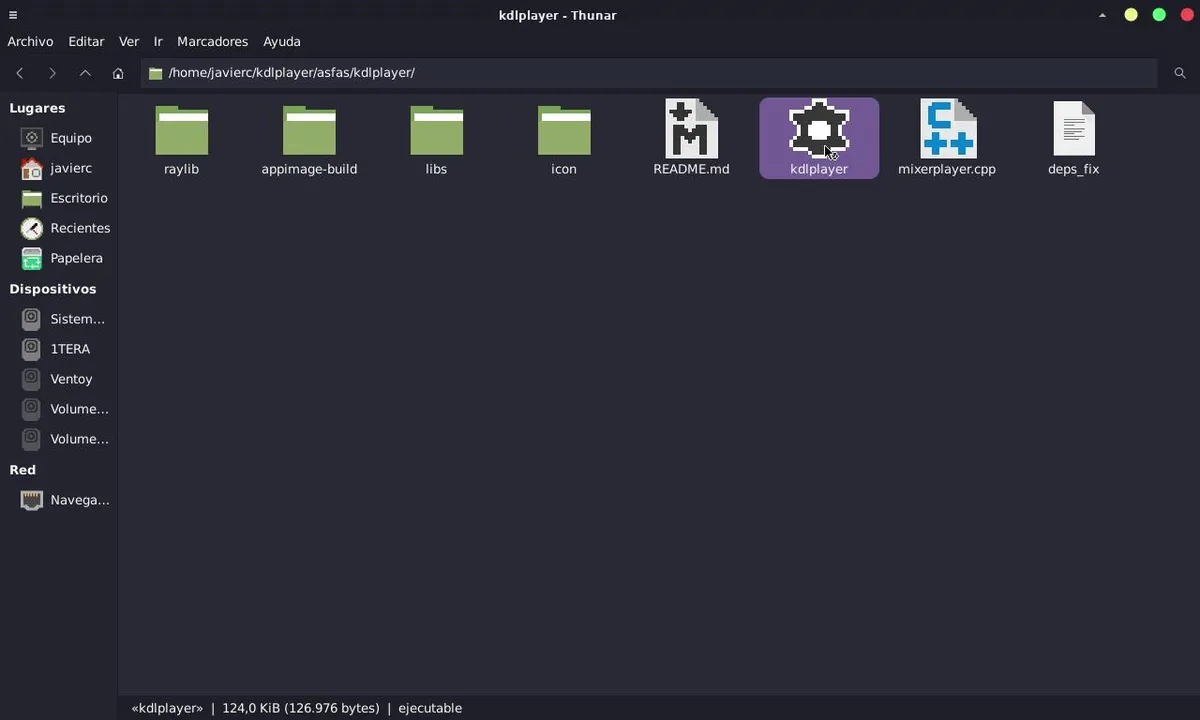Image resolution: width=1200 pixels, height=720 pixels.
Task: Open the Marcadores menu
Action: tap(212, 41)
